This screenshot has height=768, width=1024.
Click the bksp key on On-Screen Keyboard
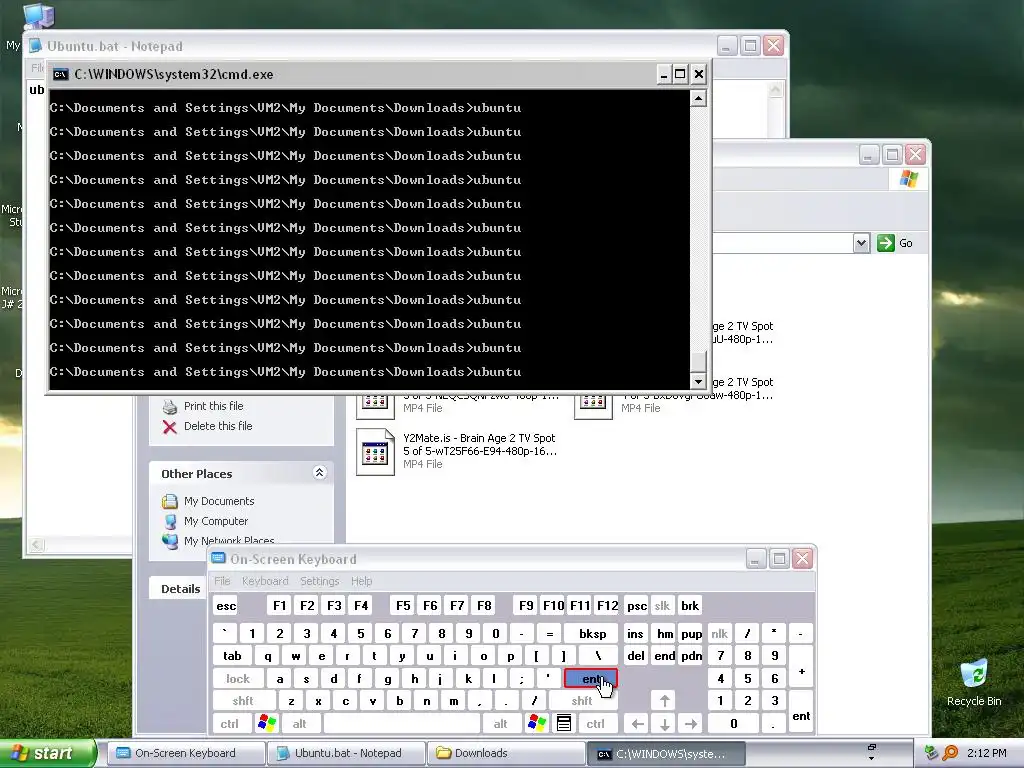[592, 633]
